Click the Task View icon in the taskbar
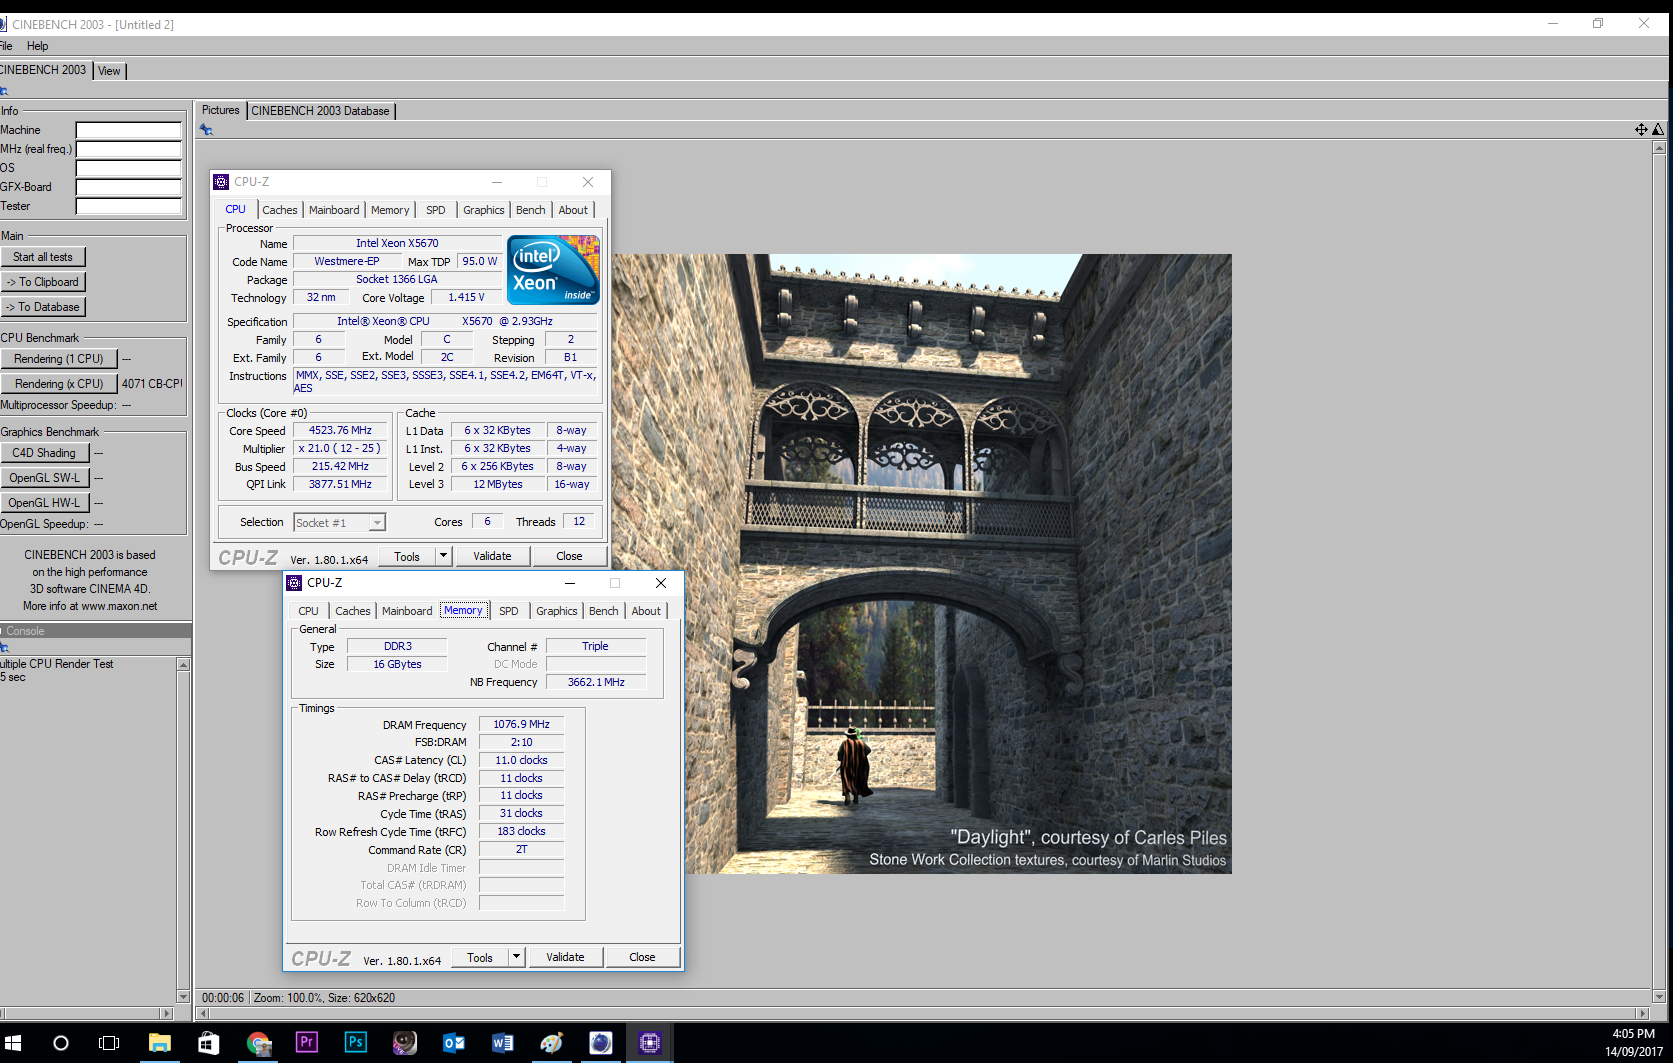 point(109,1043)
